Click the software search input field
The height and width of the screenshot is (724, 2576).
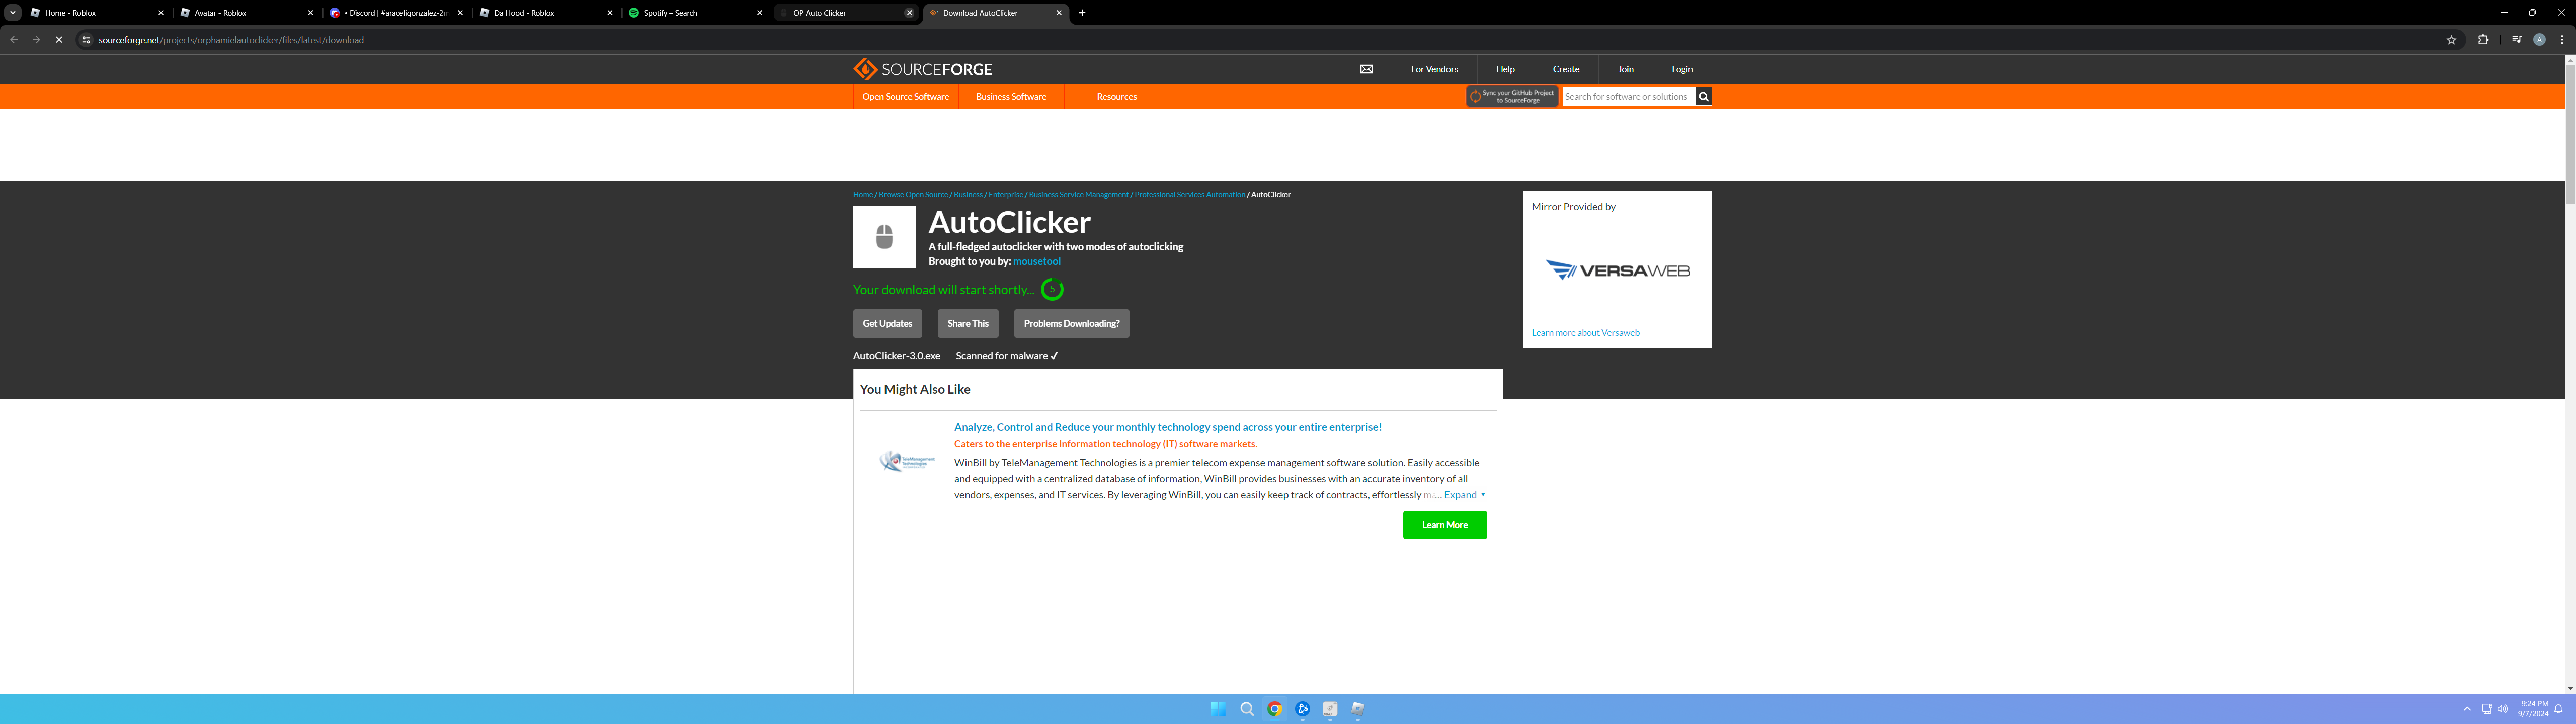click(x=1627, y=97)
